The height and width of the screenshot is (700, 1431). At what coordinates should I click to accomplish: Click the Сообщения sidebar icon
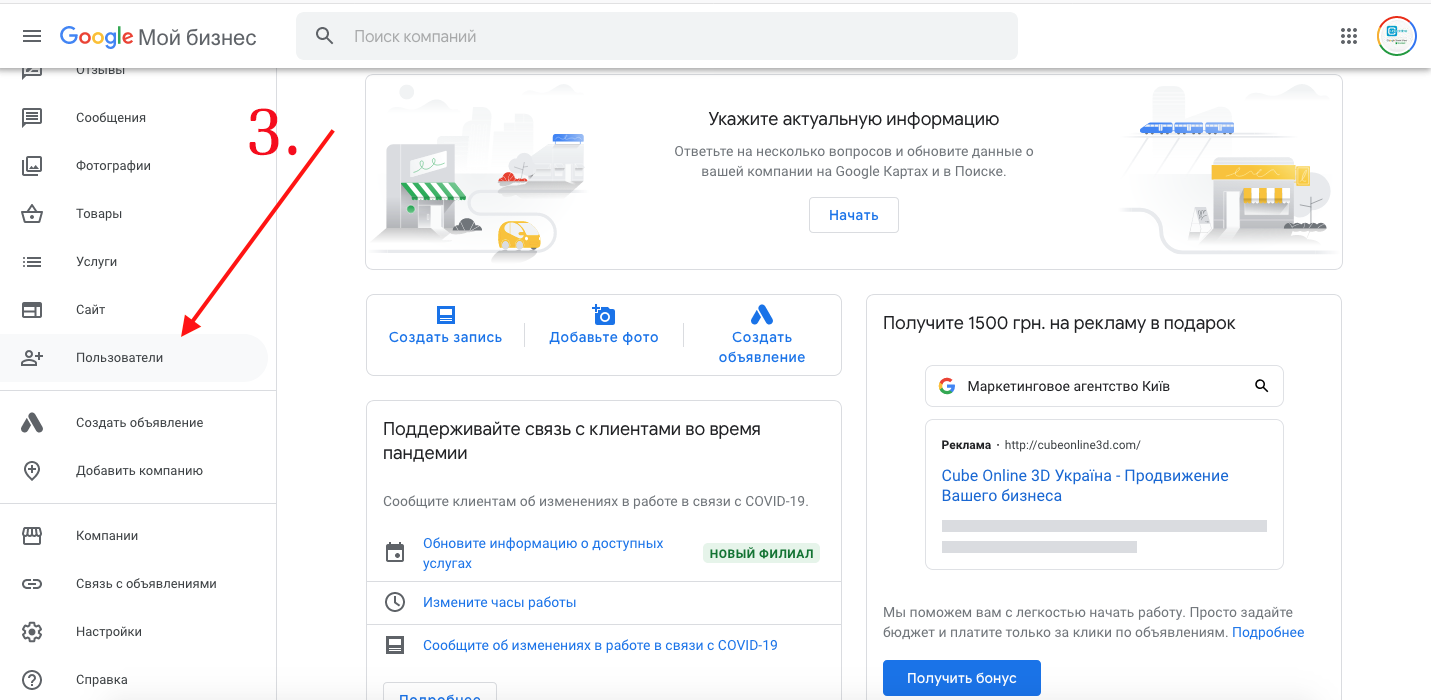click(x=32, y=118)
